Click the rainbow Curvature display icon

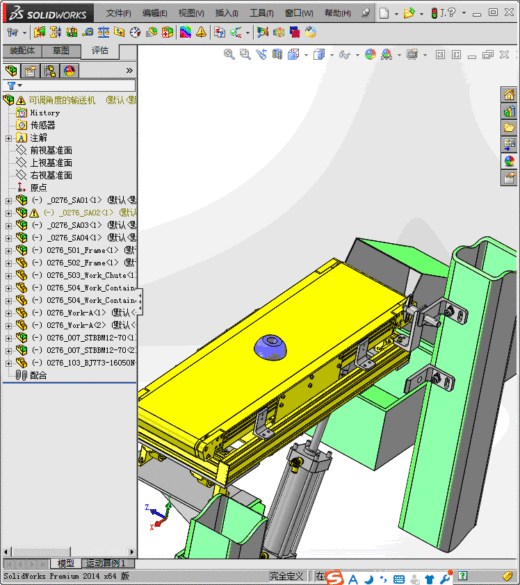pos(185,32)
